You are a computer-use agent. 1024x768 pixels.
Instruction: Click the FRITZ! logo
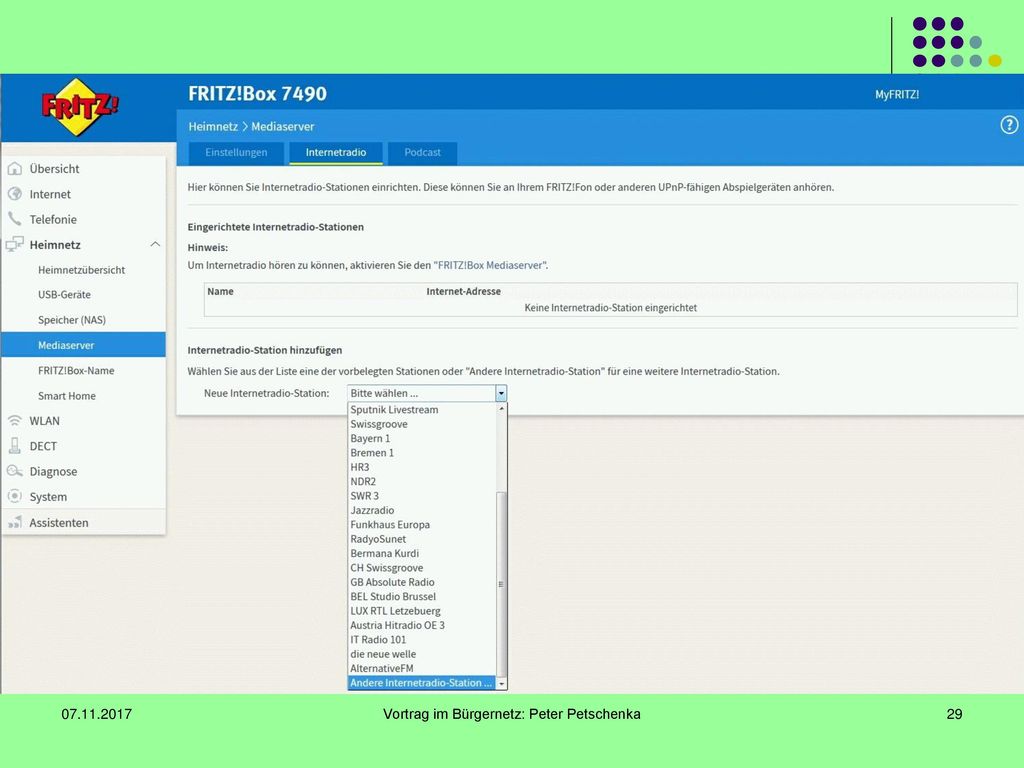(80, 107)
